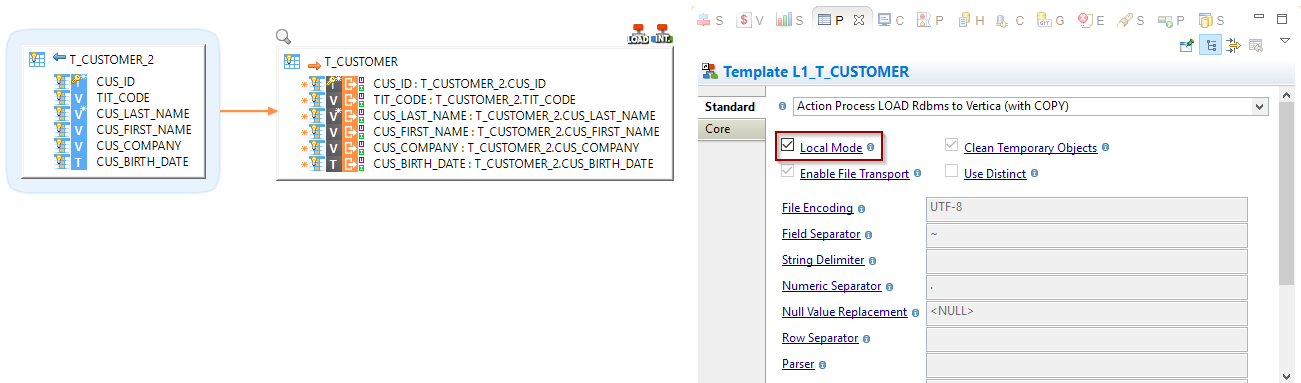Click the Clean Temporary Objects link
Image resolution: width=1301 pixels, height=383 pixels.
1030,148
